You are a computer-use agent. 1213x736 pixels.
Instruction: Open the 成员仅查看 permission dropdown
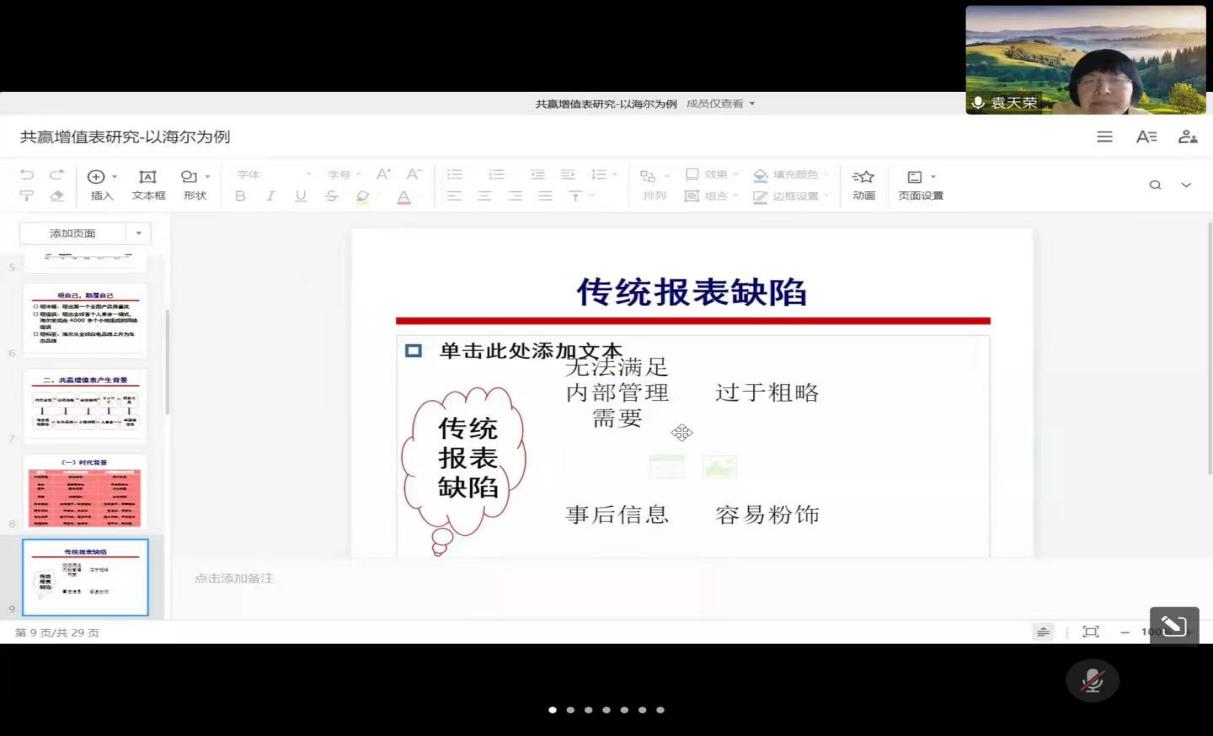(721, 104)
